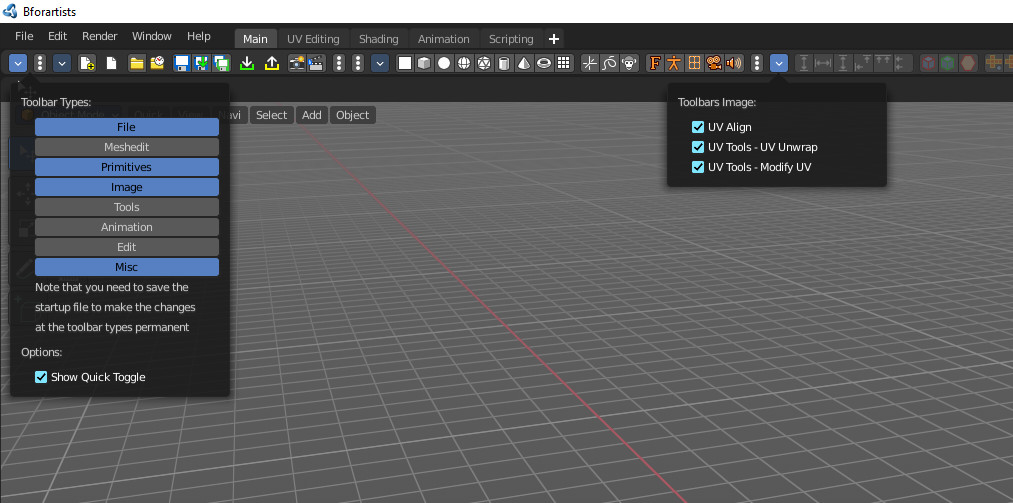Add a new workspace with plus button

coord(554,39)
